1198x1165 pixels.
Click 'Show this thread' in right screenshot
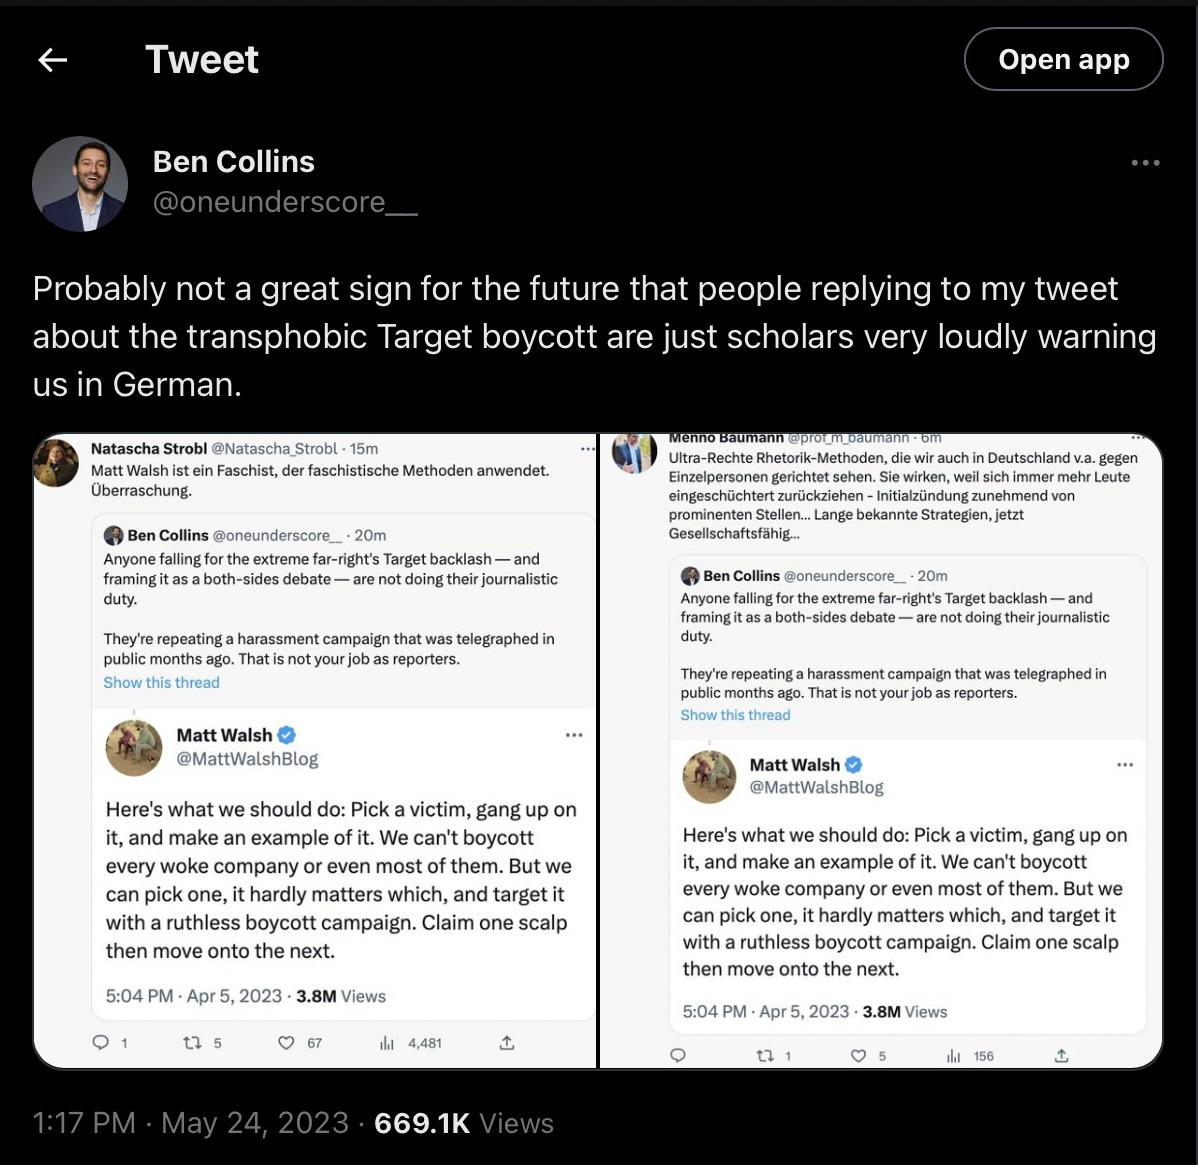(735, 715)
